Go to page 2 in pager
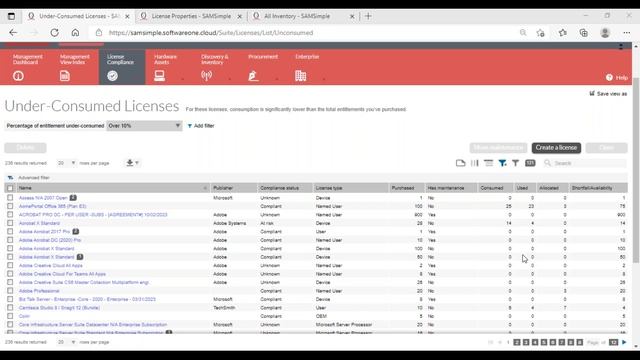The height and width of the screenshot is (360, 640). point(517,342)
